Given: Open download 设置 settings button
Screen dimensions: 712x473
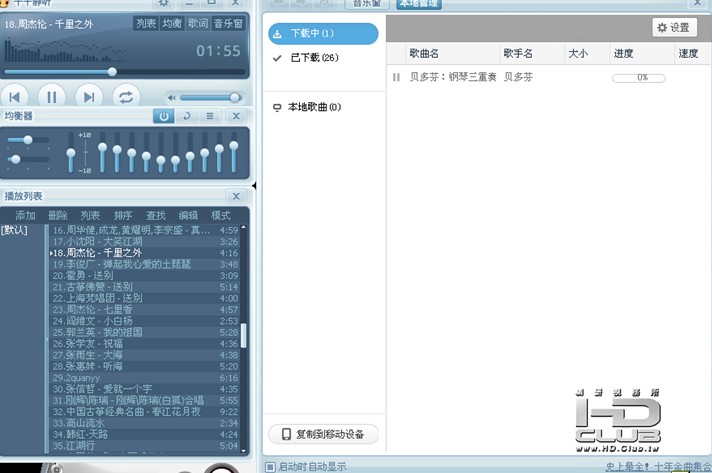Looking at the screenshot, I should click(x=674, y=28).
